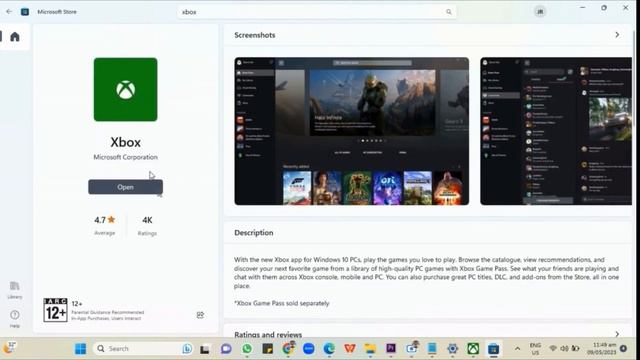Click the green Xbox app logo
This screenshot has height=360, width=640.
[125, 89]
